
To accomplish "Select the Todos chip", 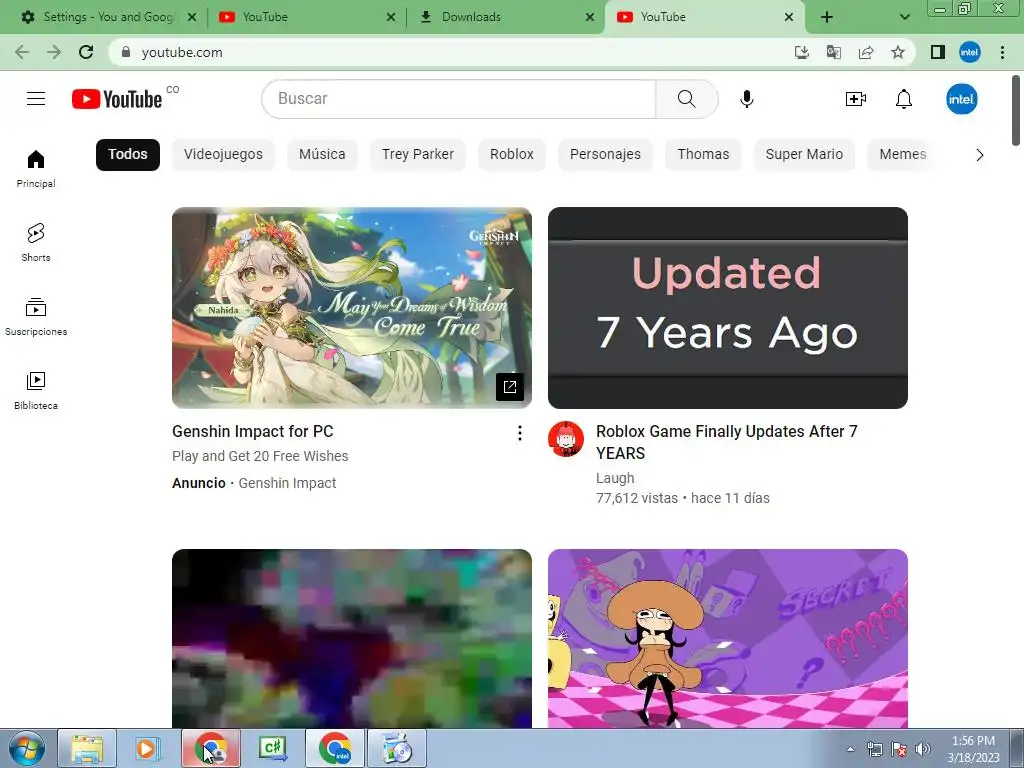I will point(128,155).
